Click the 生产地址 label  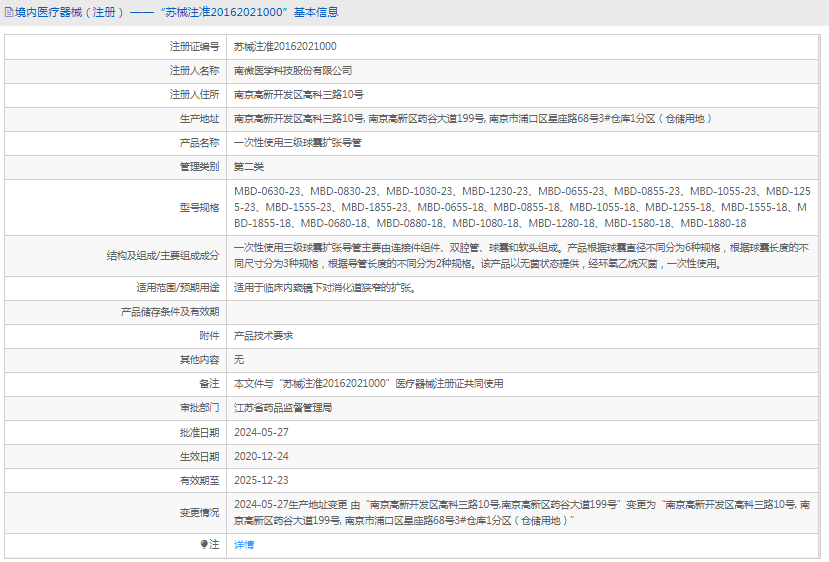tap(199, 119)
